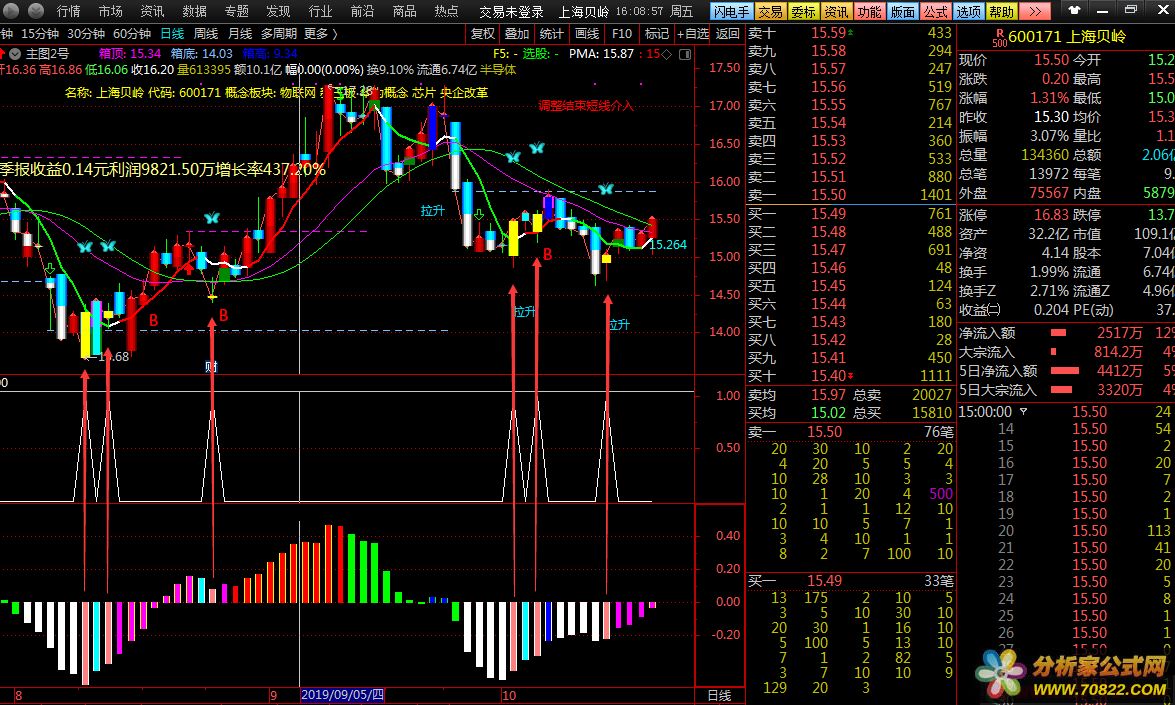Open the 多周期 multi-period view
1175x705 pixels.
click(x=279, y=34)
